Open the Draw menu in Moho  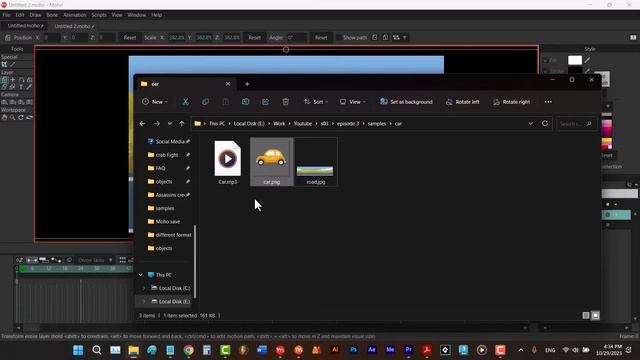click(x=35, y=15)
